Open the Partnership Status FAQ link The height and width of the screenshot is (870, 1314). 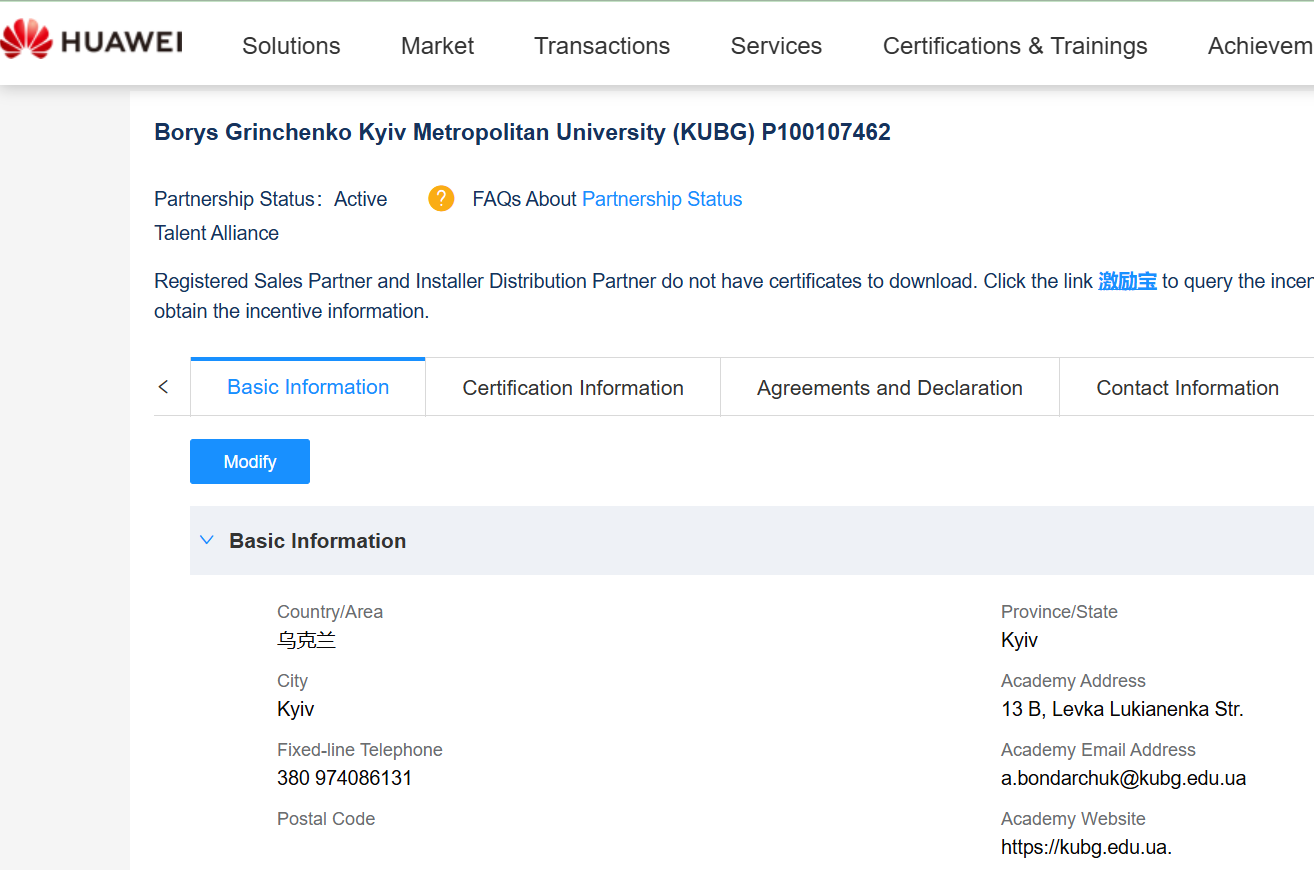[662, 199]
